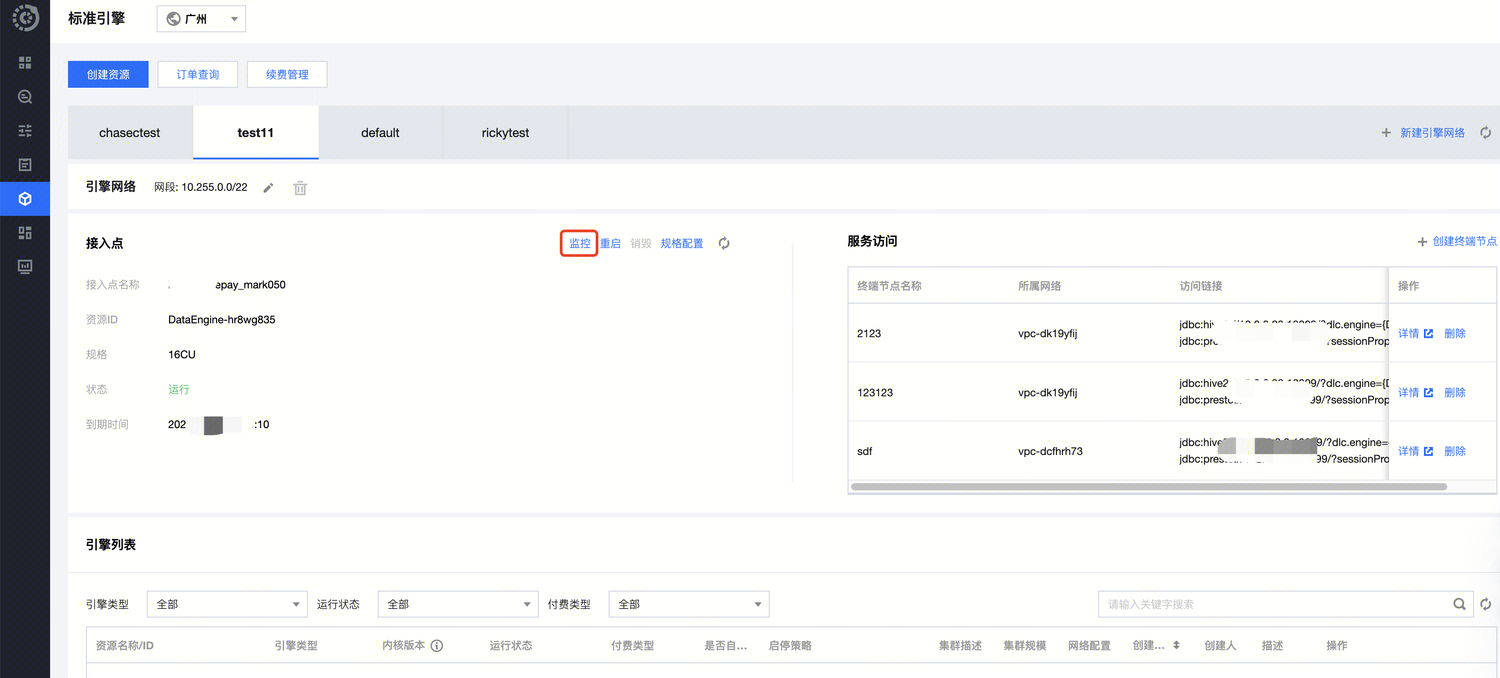Click the refresh icon beside 新建引擎网络
The width and height of the screenshot is (1500, 678).
pos(1485,133)
